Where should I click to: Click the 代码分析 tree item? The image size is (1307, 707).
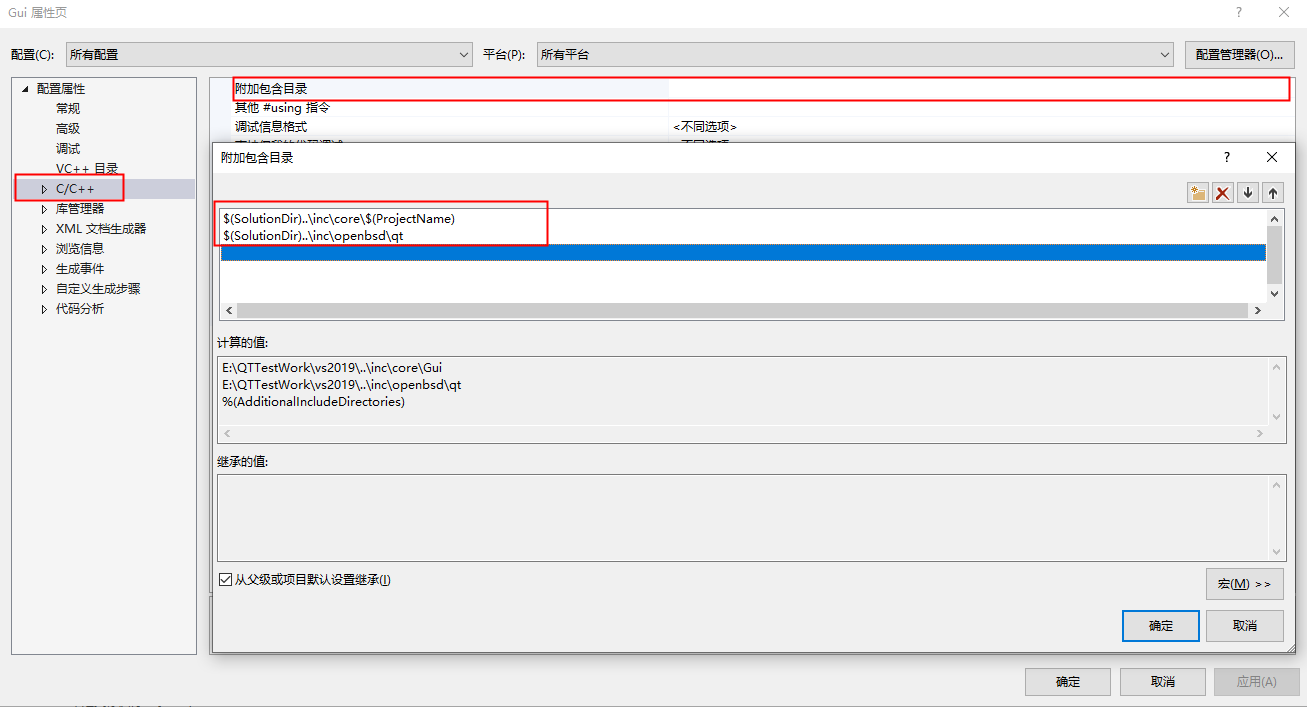pos(80,308)
